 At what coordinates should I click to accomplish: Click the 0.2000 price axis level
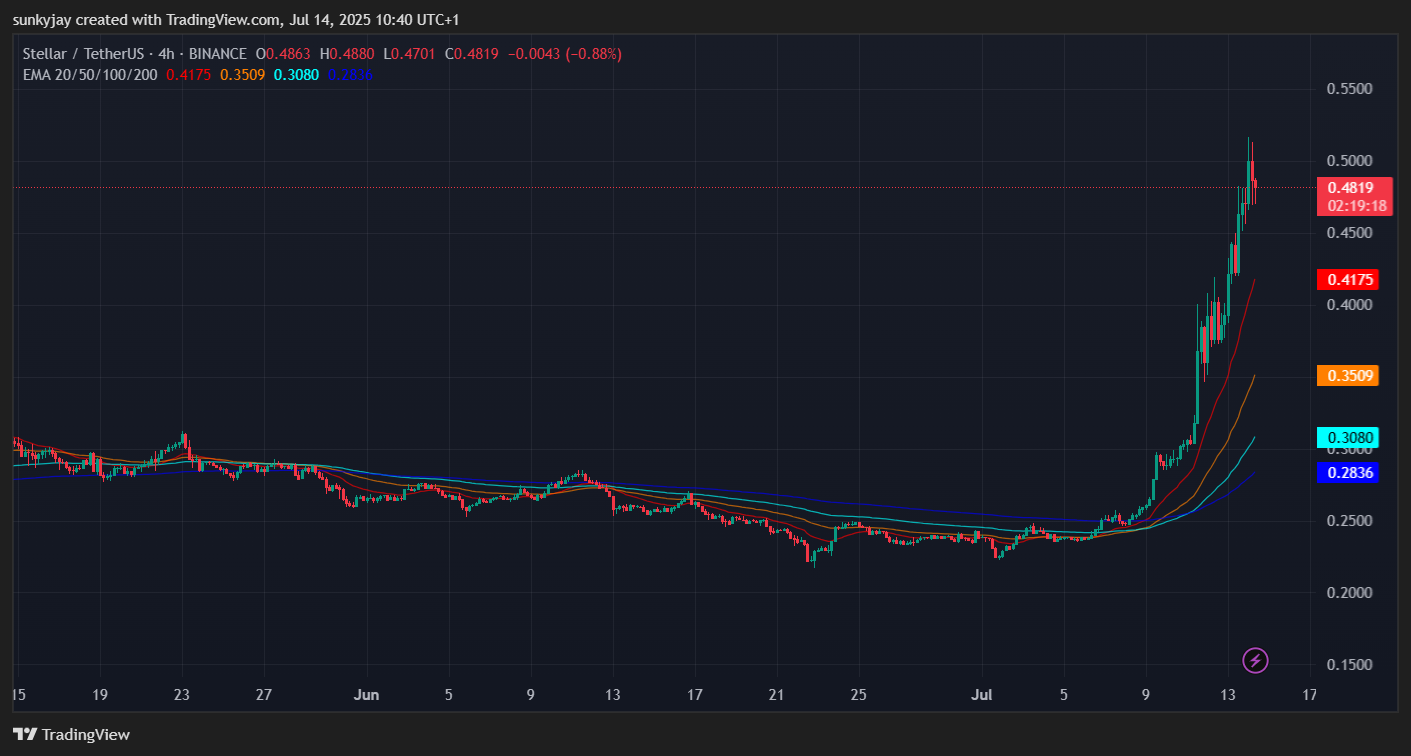click(1349, 593)
